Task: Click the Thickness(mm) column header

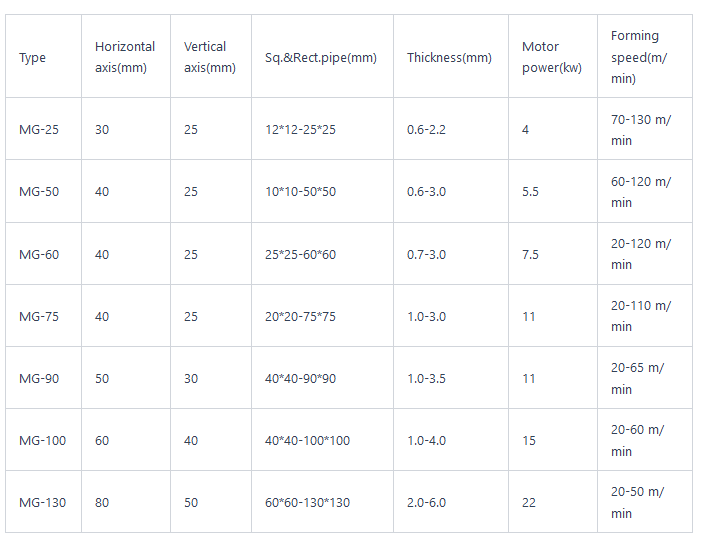Action: [449, 58]
